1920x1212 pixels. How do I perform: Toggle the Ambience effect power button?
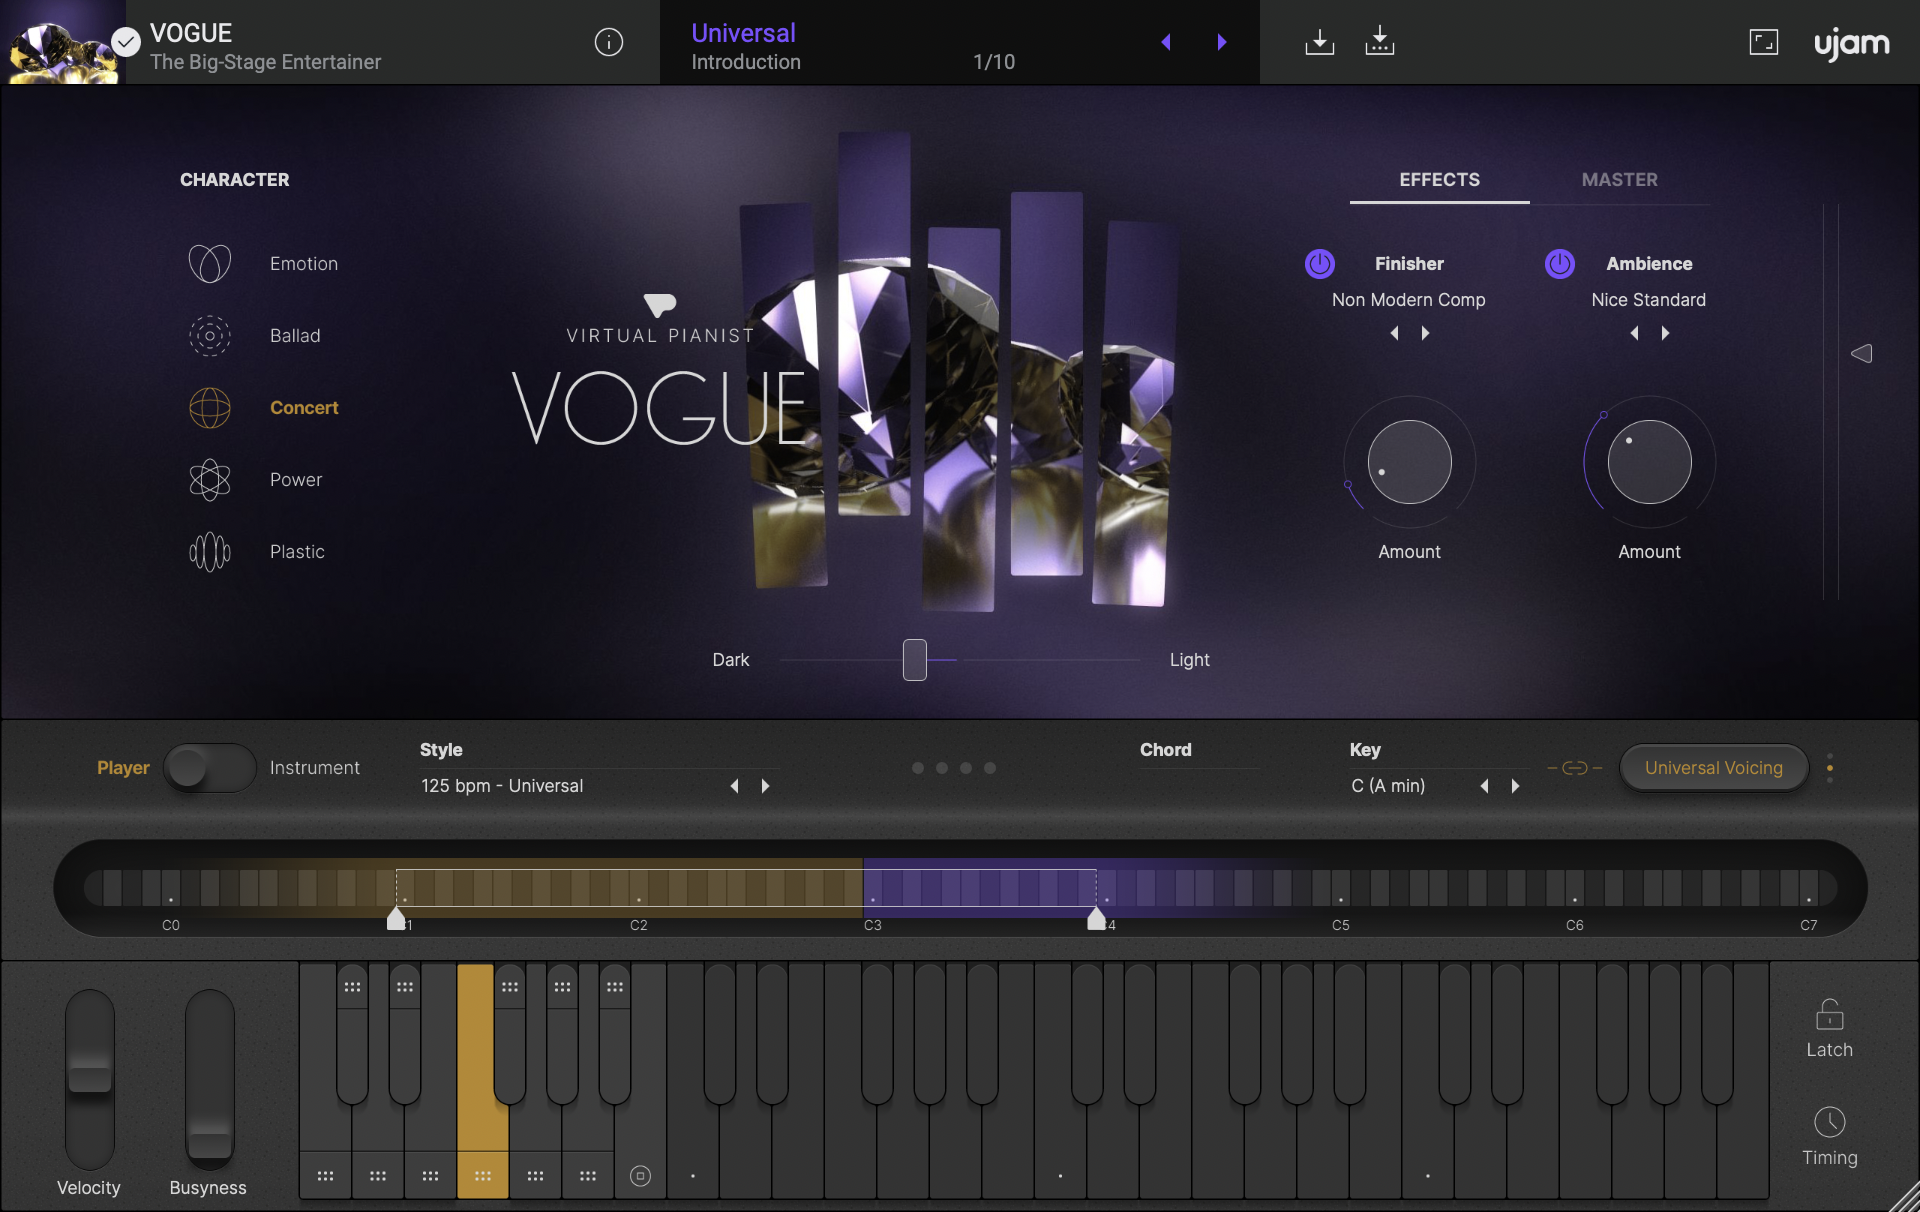coord(1558,264)
